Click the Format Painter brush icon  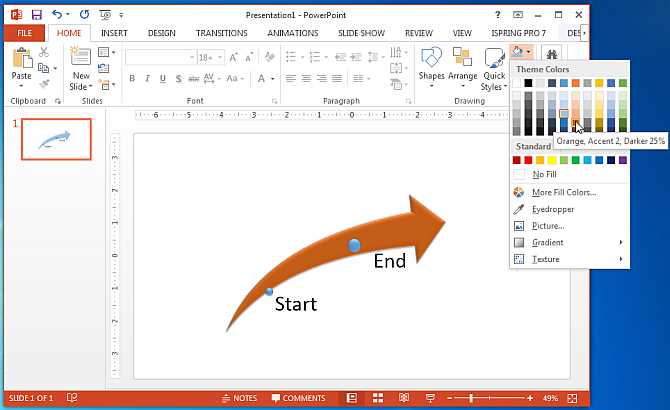[44, 84]
